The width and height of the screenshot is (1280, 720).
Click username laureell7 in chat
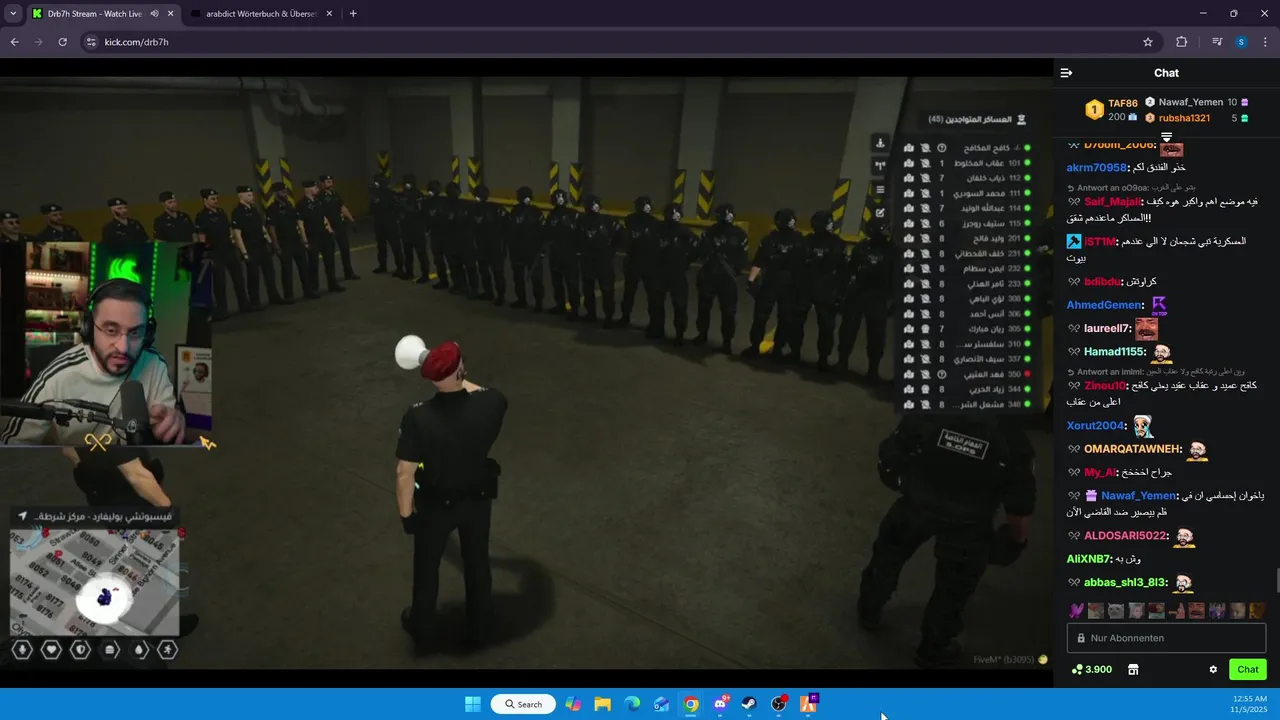[x=1108, y=329]
